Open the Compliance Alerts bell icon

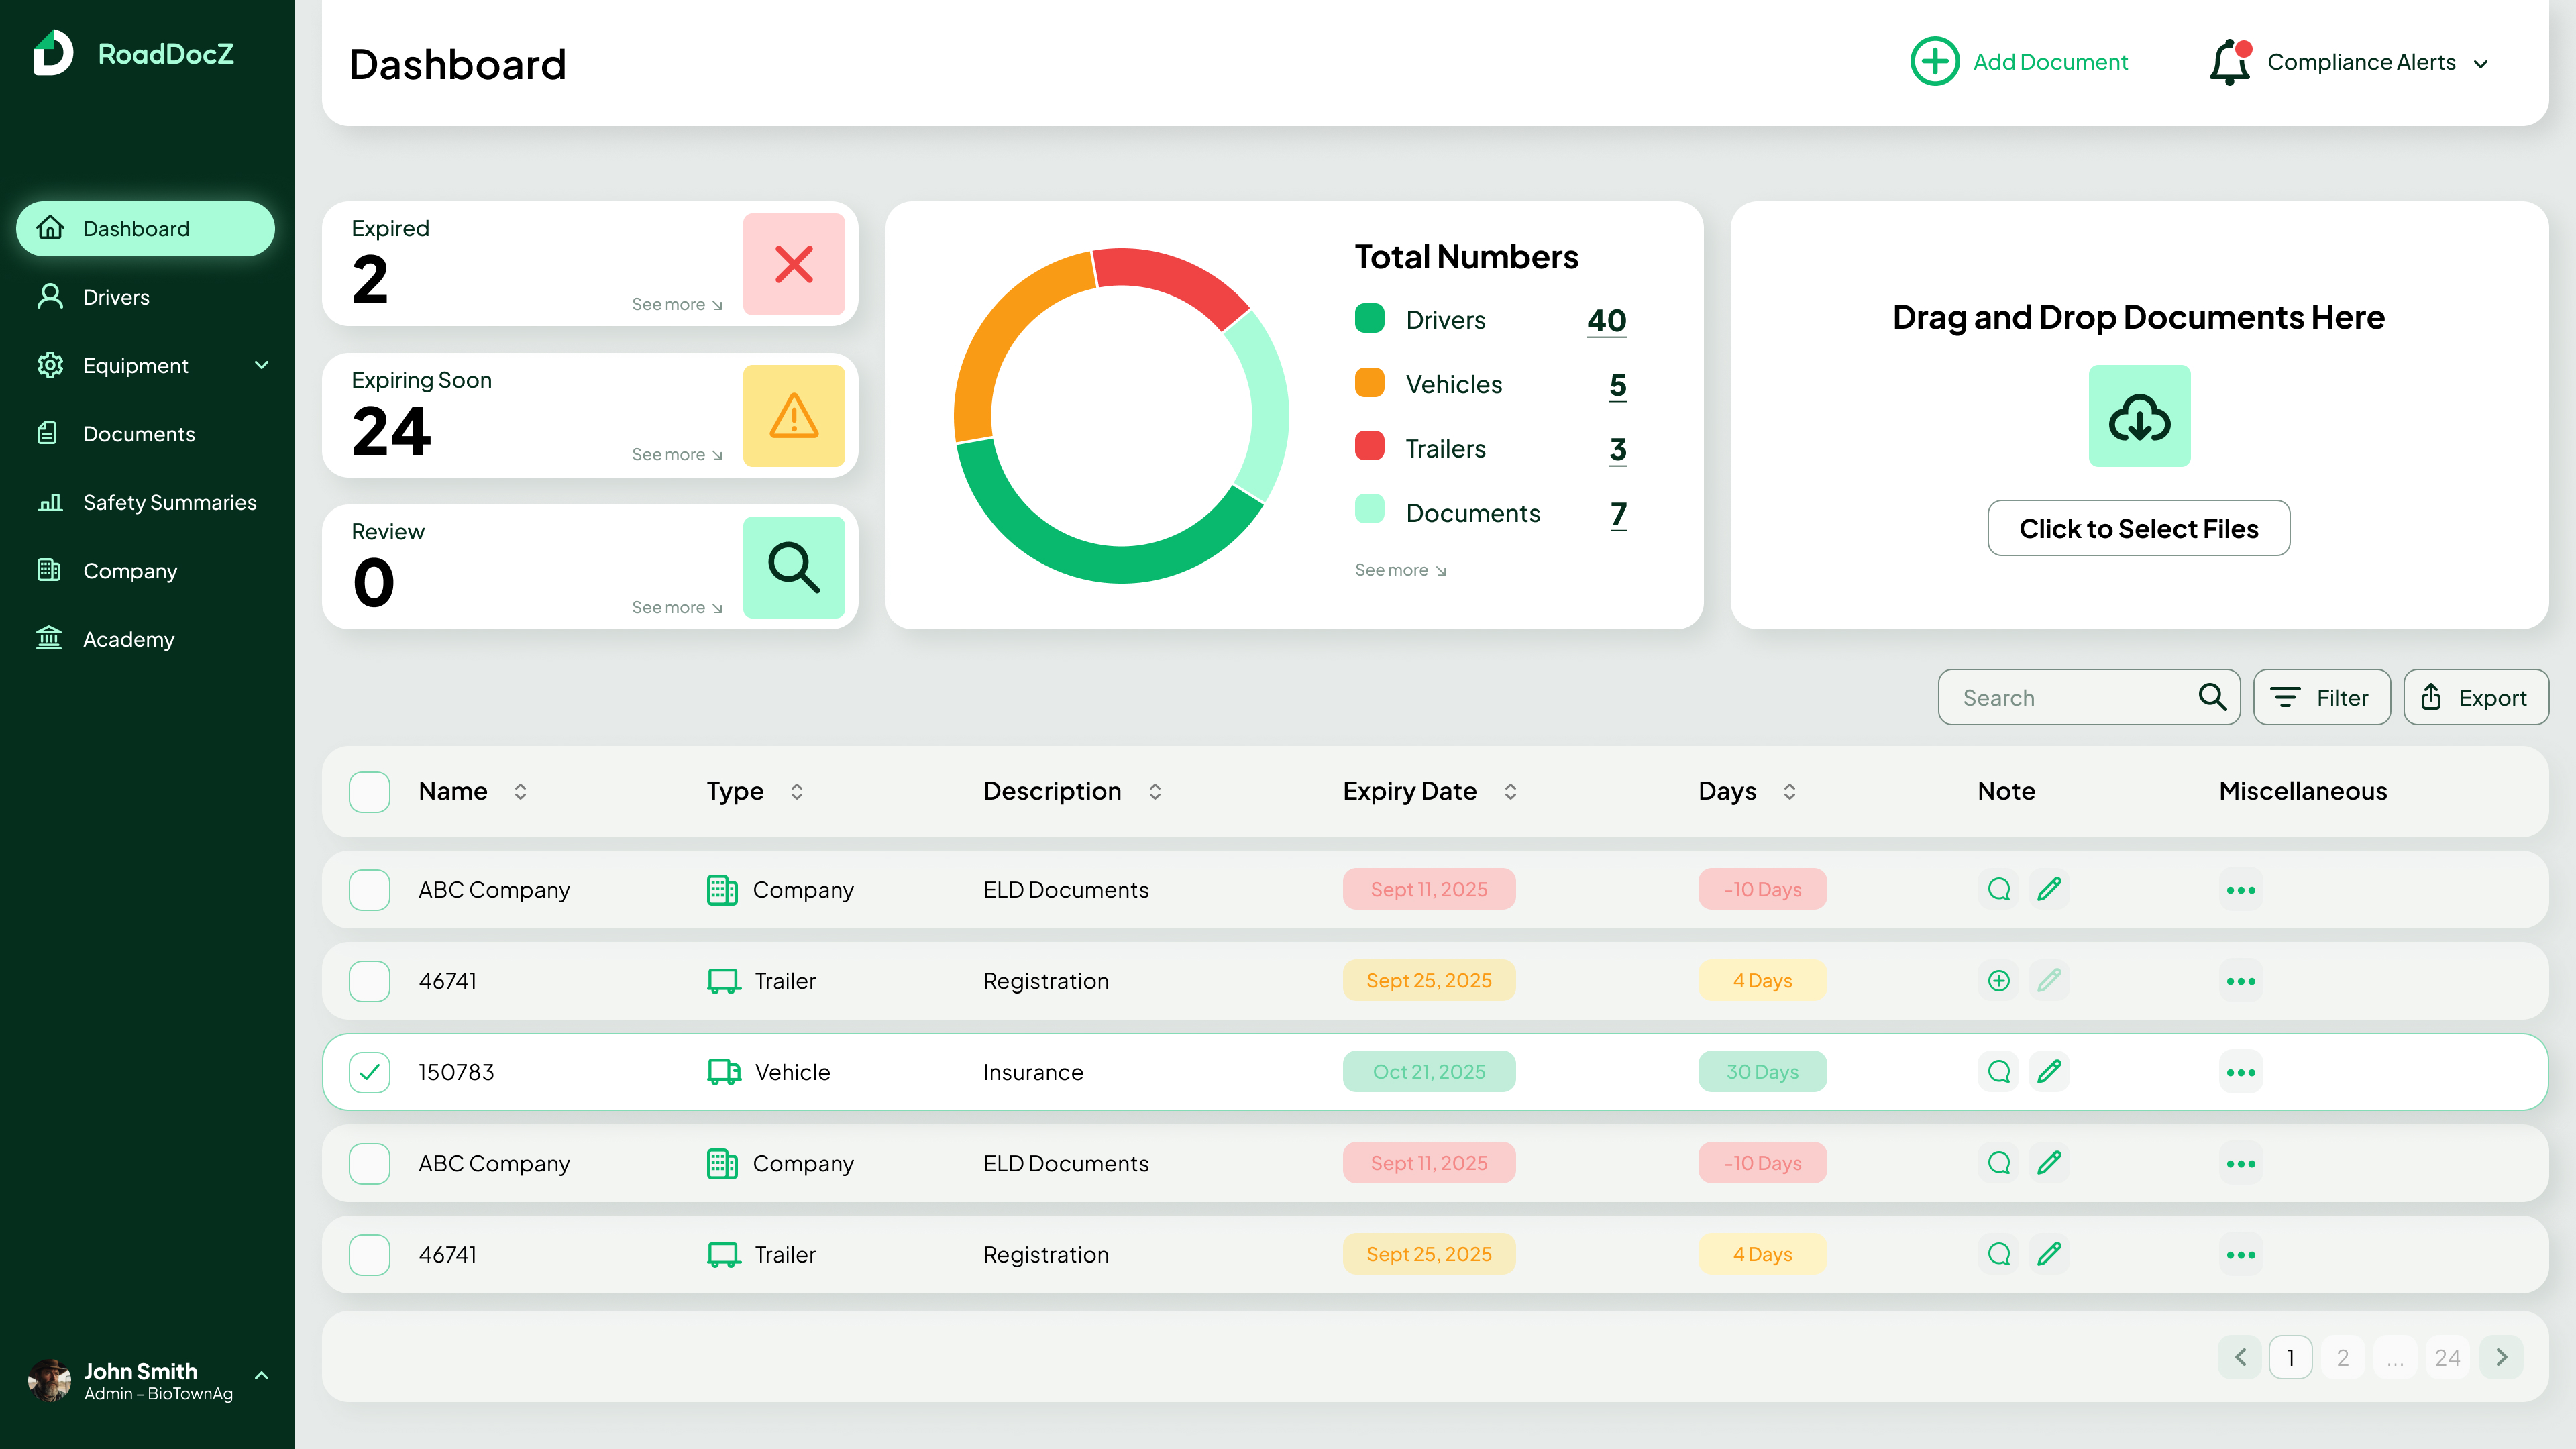point(2229,62)
